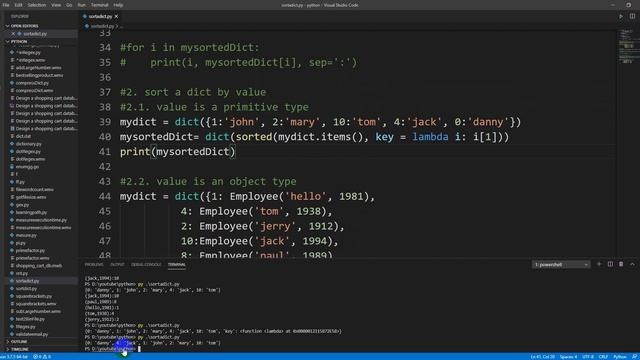
Task: Add a new terminal with plus icon
Action: pyautogui.click(x=599, y=264)
